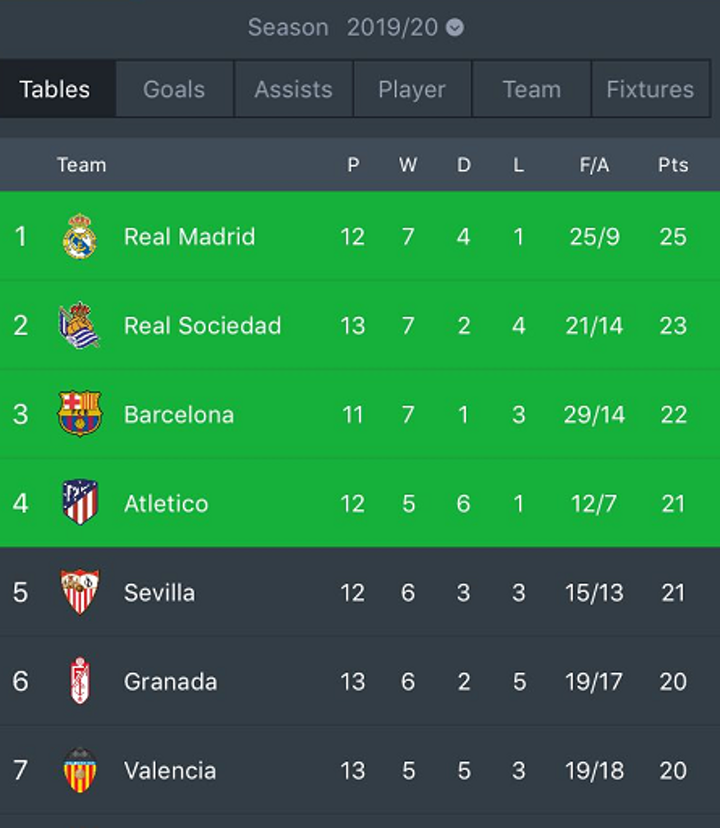Open the 2019/20 season selector
This screenshot has height=828, width=720.
coord(392,27)
